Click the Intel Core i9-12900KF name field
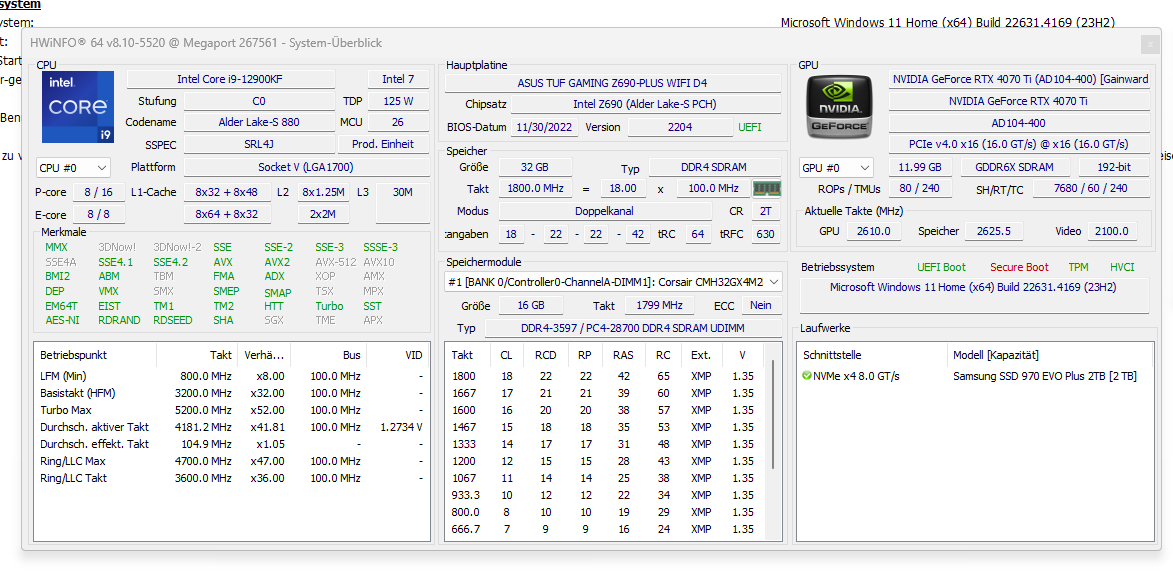The image size is (1173, 581). [x=244, y=79]
